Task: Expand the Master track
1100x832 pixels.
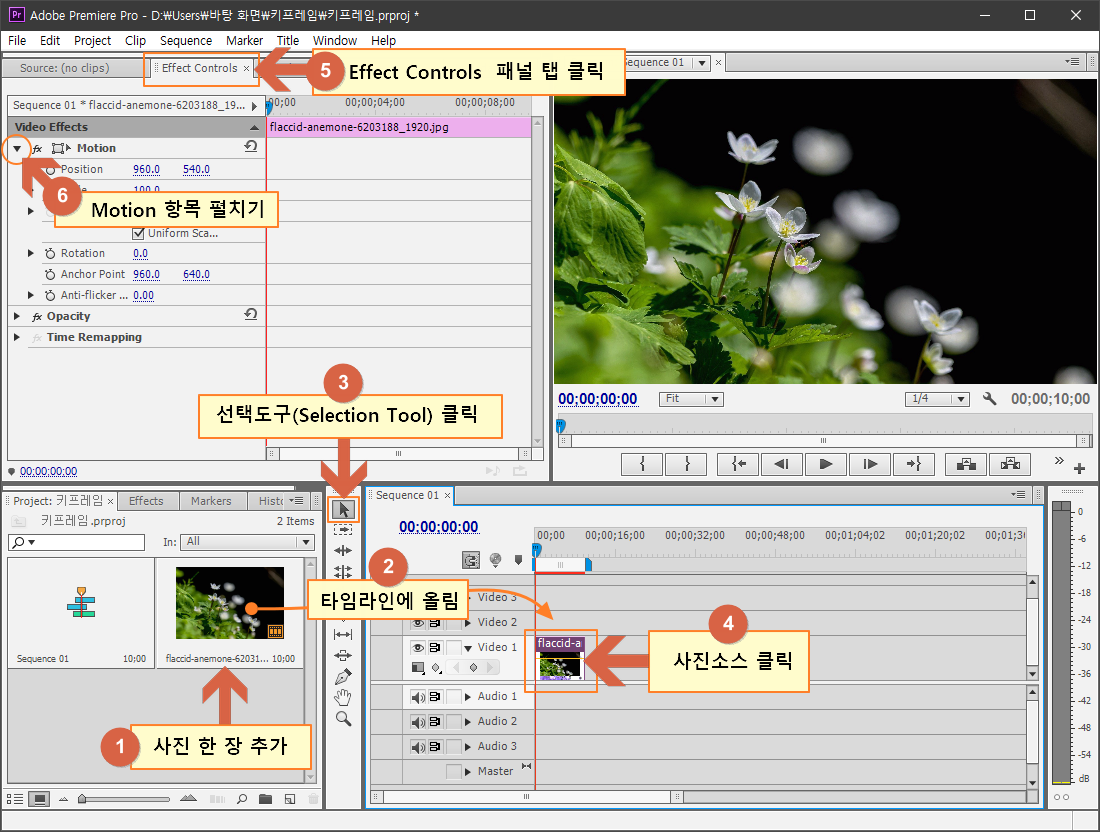Action: point(468,772)
